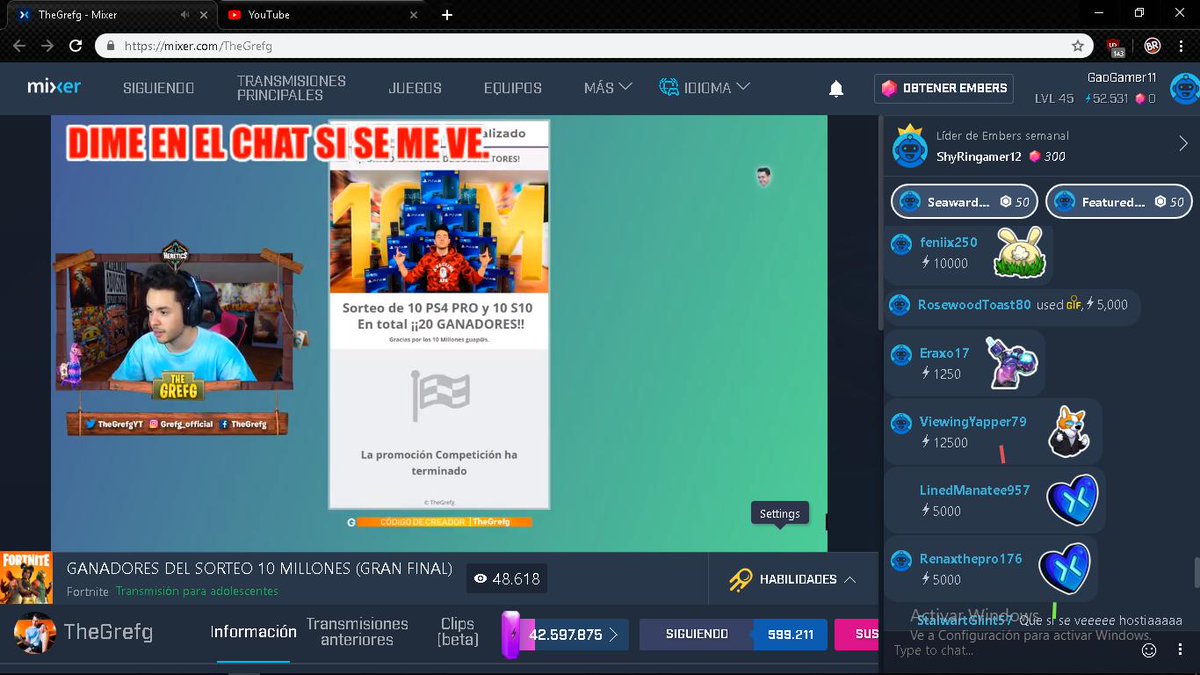Click the chat options three-dot icon
This screenshot has width=1200, height=675.
click(x=1178, y=650)
